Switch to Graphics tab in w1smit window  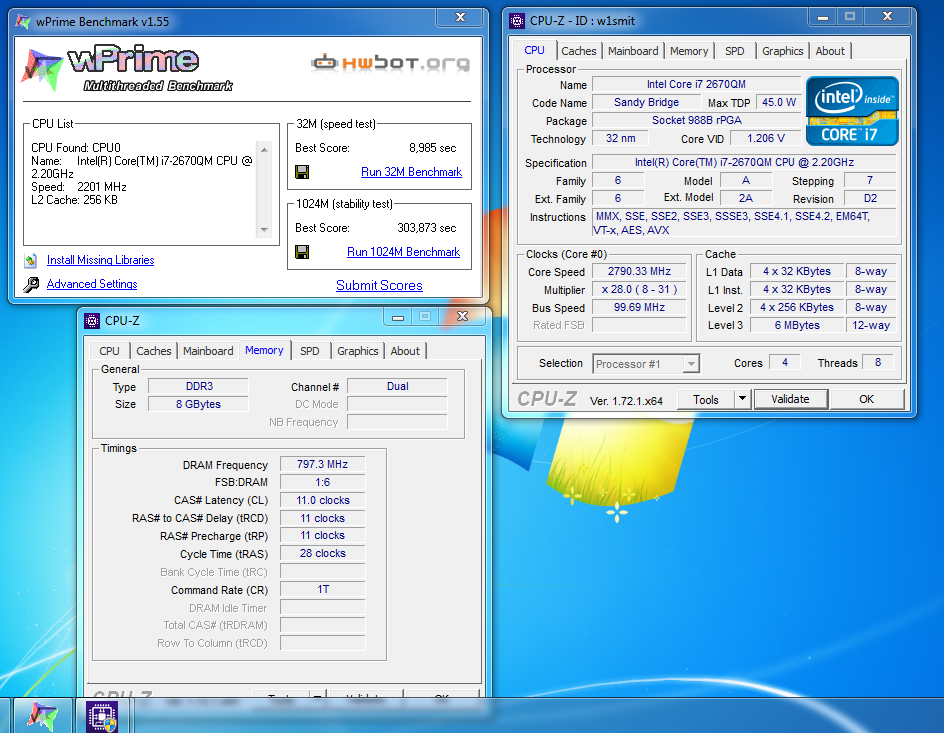pos(782,51)
